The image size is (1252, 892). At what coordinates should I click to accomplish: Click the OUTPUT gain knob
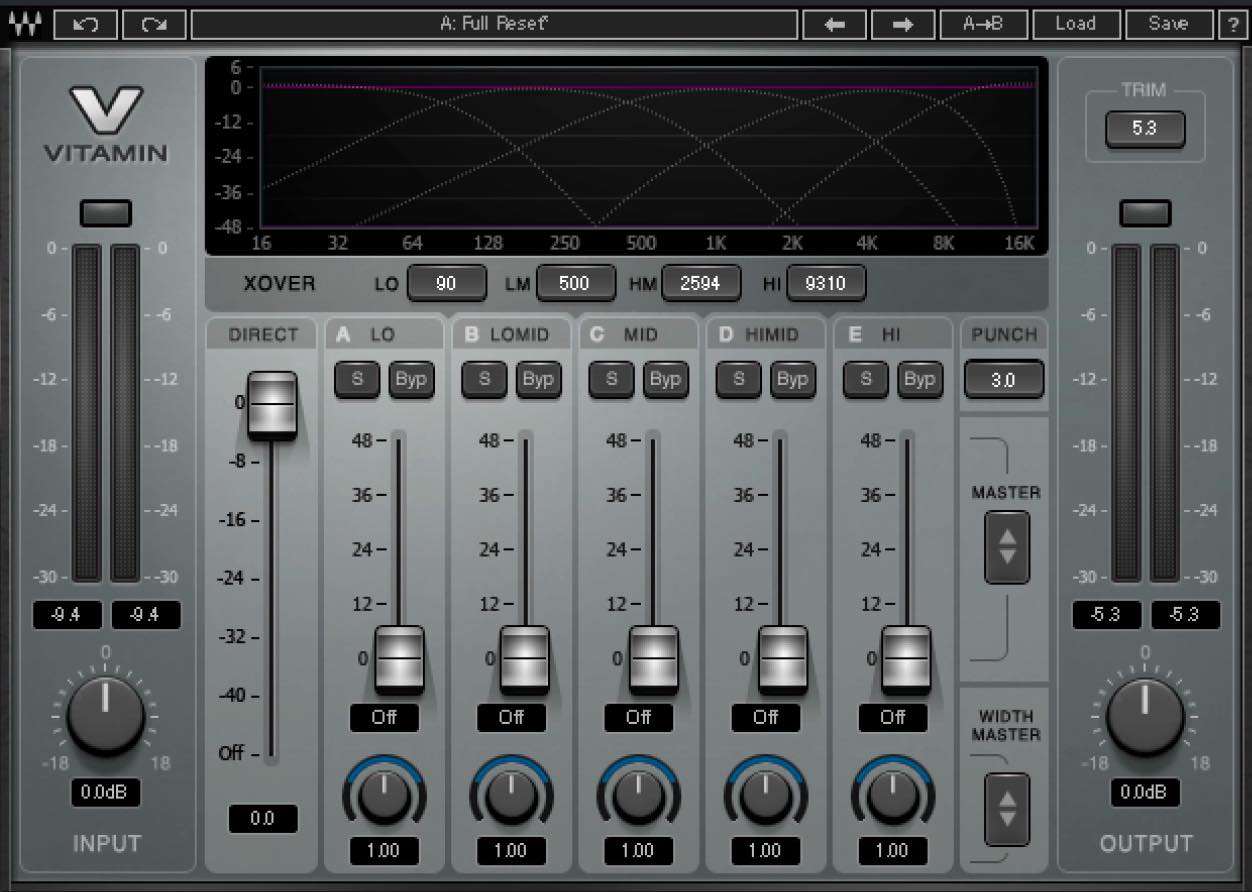coord(1145,716)
